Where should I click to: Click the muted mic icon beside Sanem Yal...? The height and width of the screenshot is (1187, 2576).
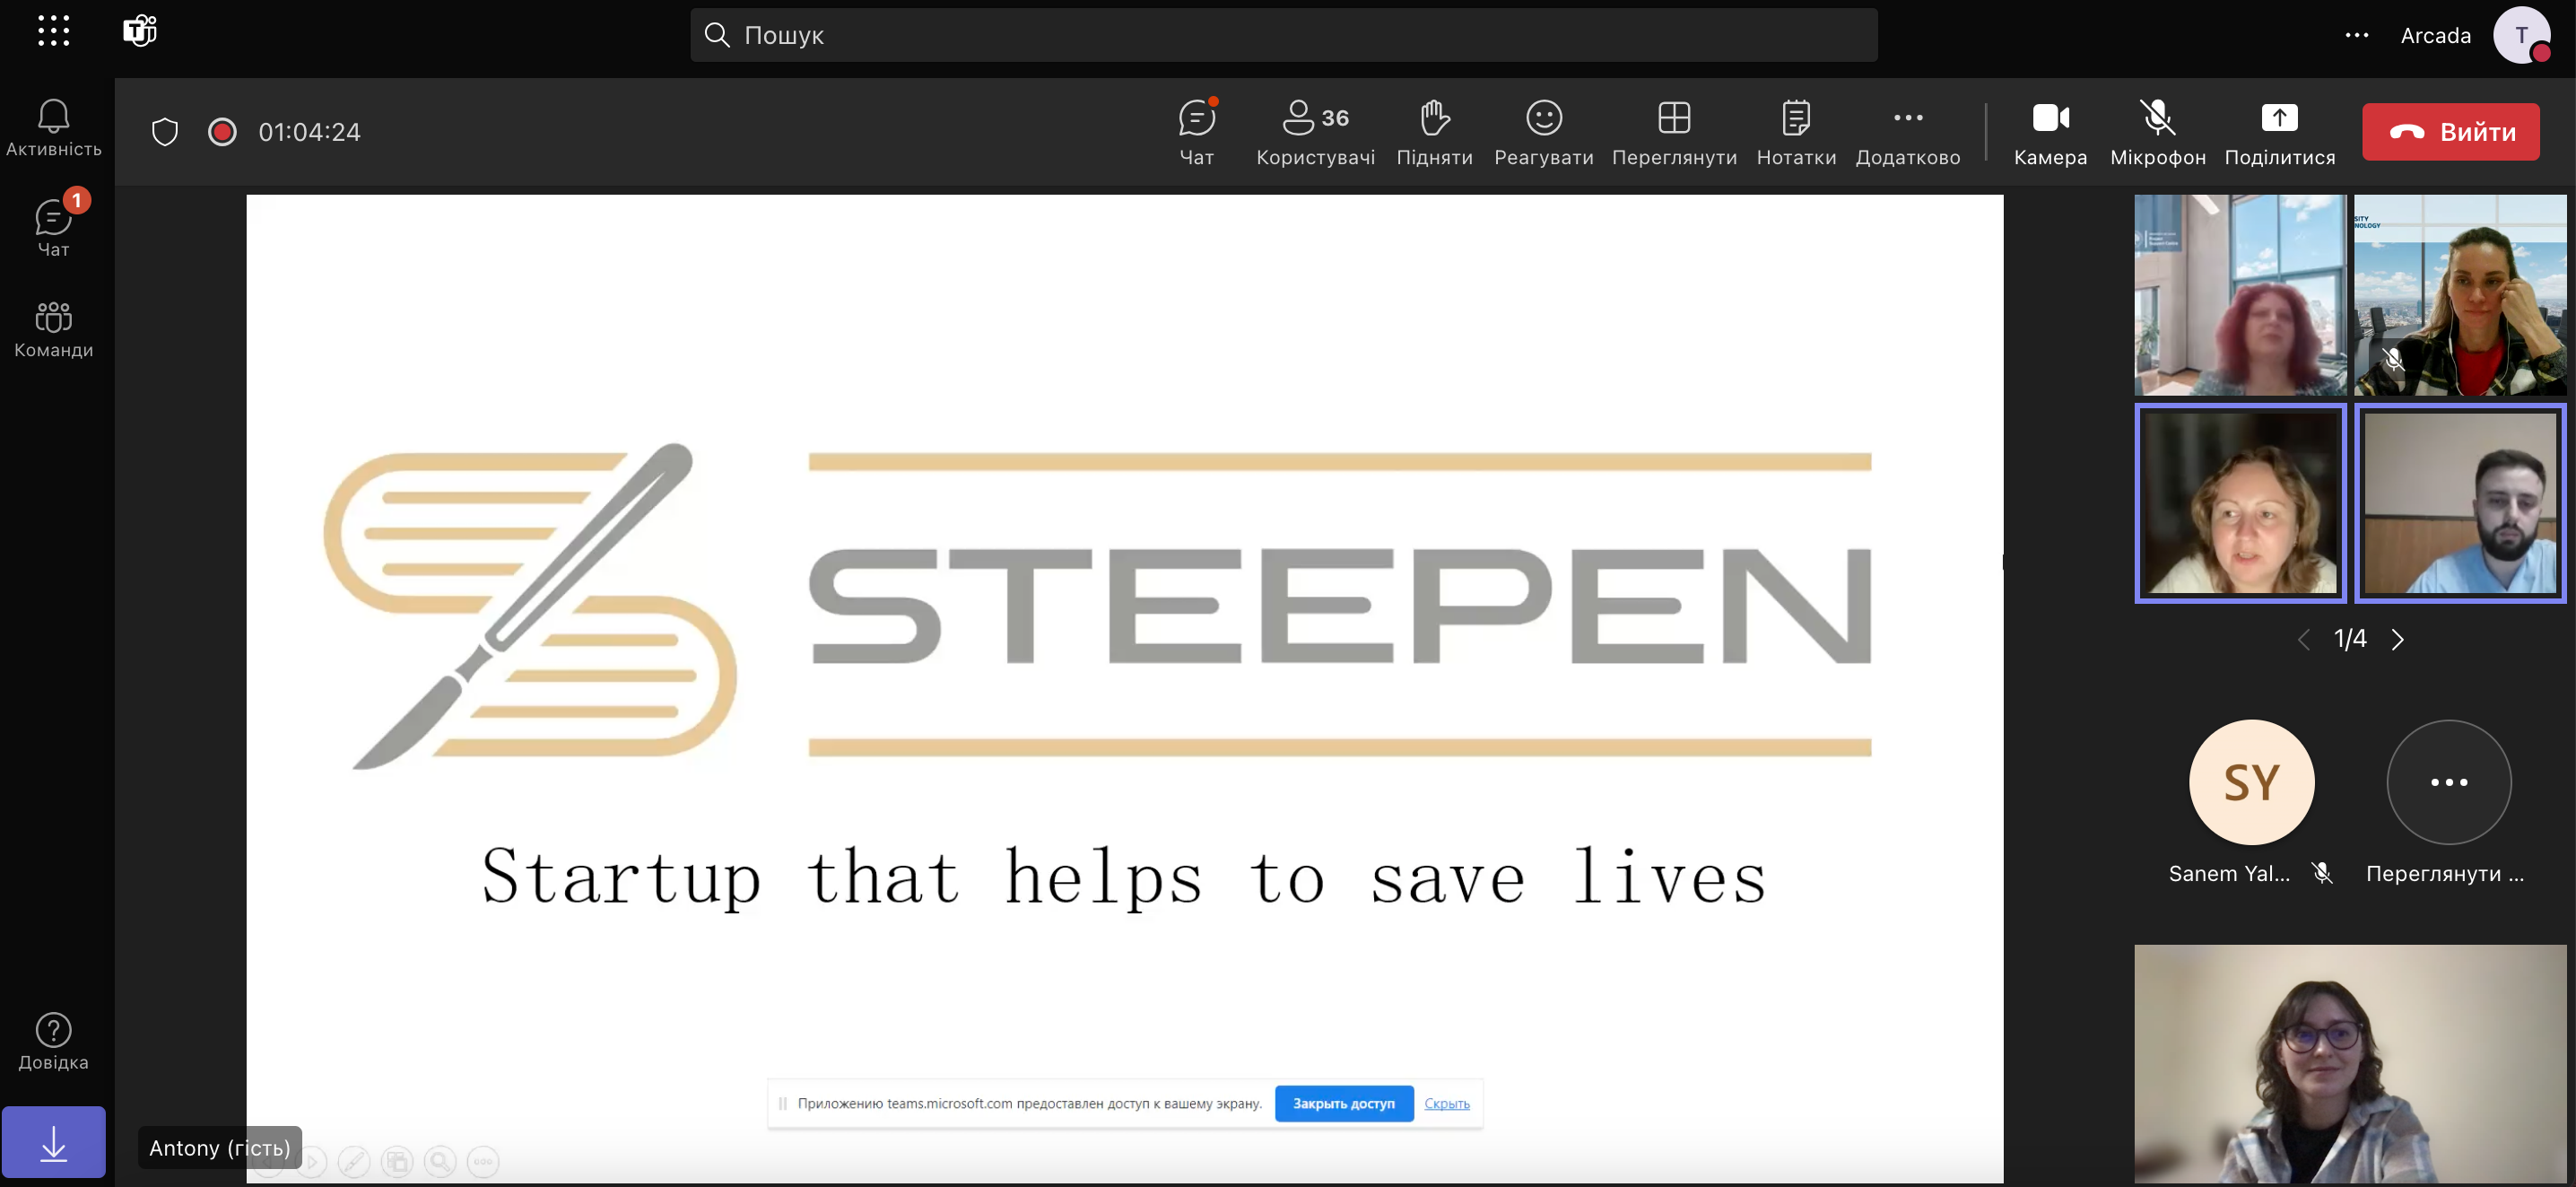2322,873
